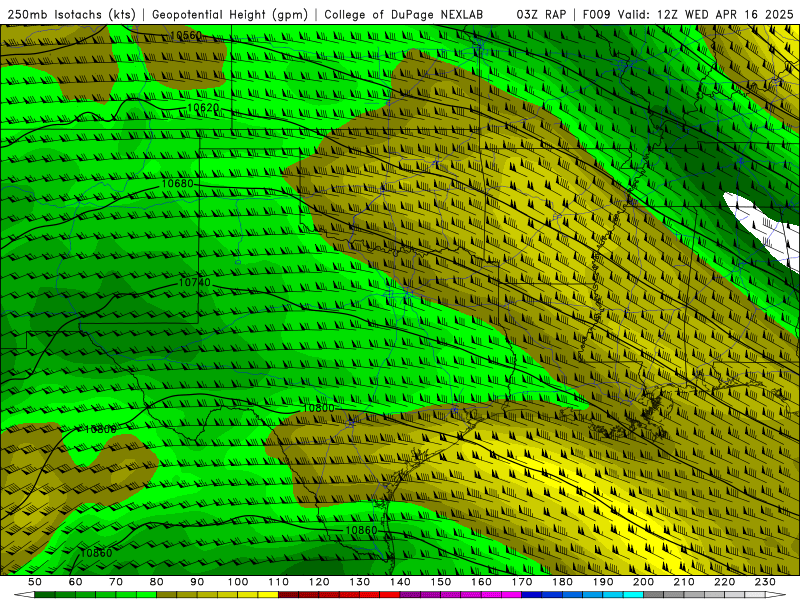Click the 'Geopotential Height (gpm)' title text

tap(230, 15)
